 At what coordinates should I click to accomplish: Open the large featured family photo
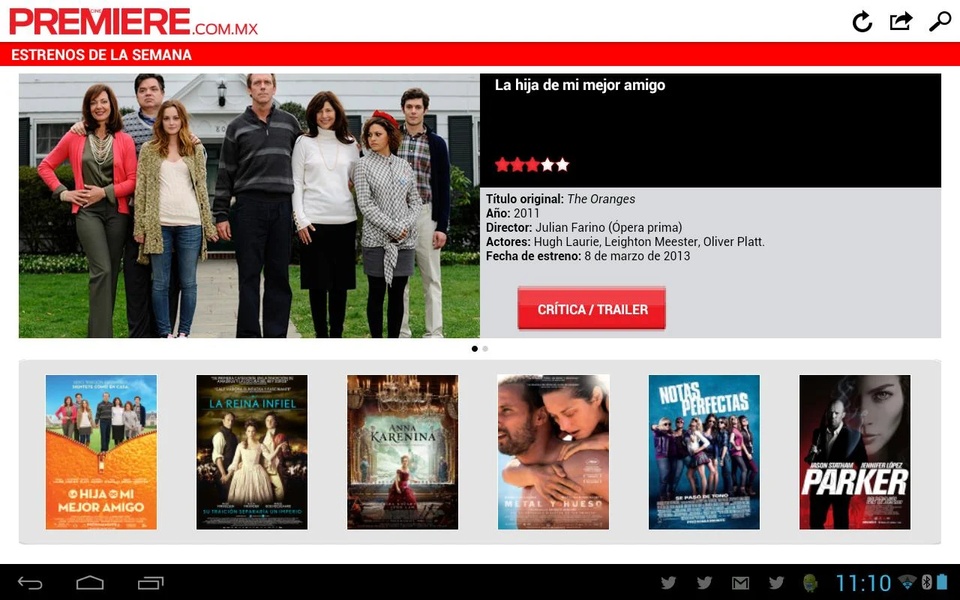pos(249,206)
